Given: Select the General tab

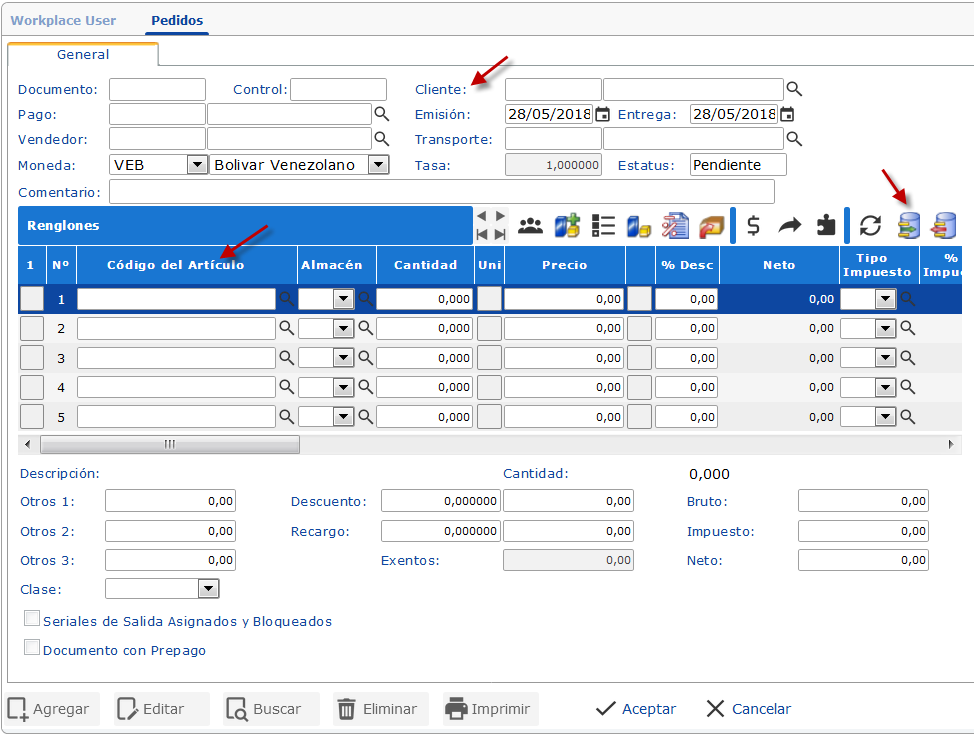Looking at the screenshot, I should [x=83, y=55].
